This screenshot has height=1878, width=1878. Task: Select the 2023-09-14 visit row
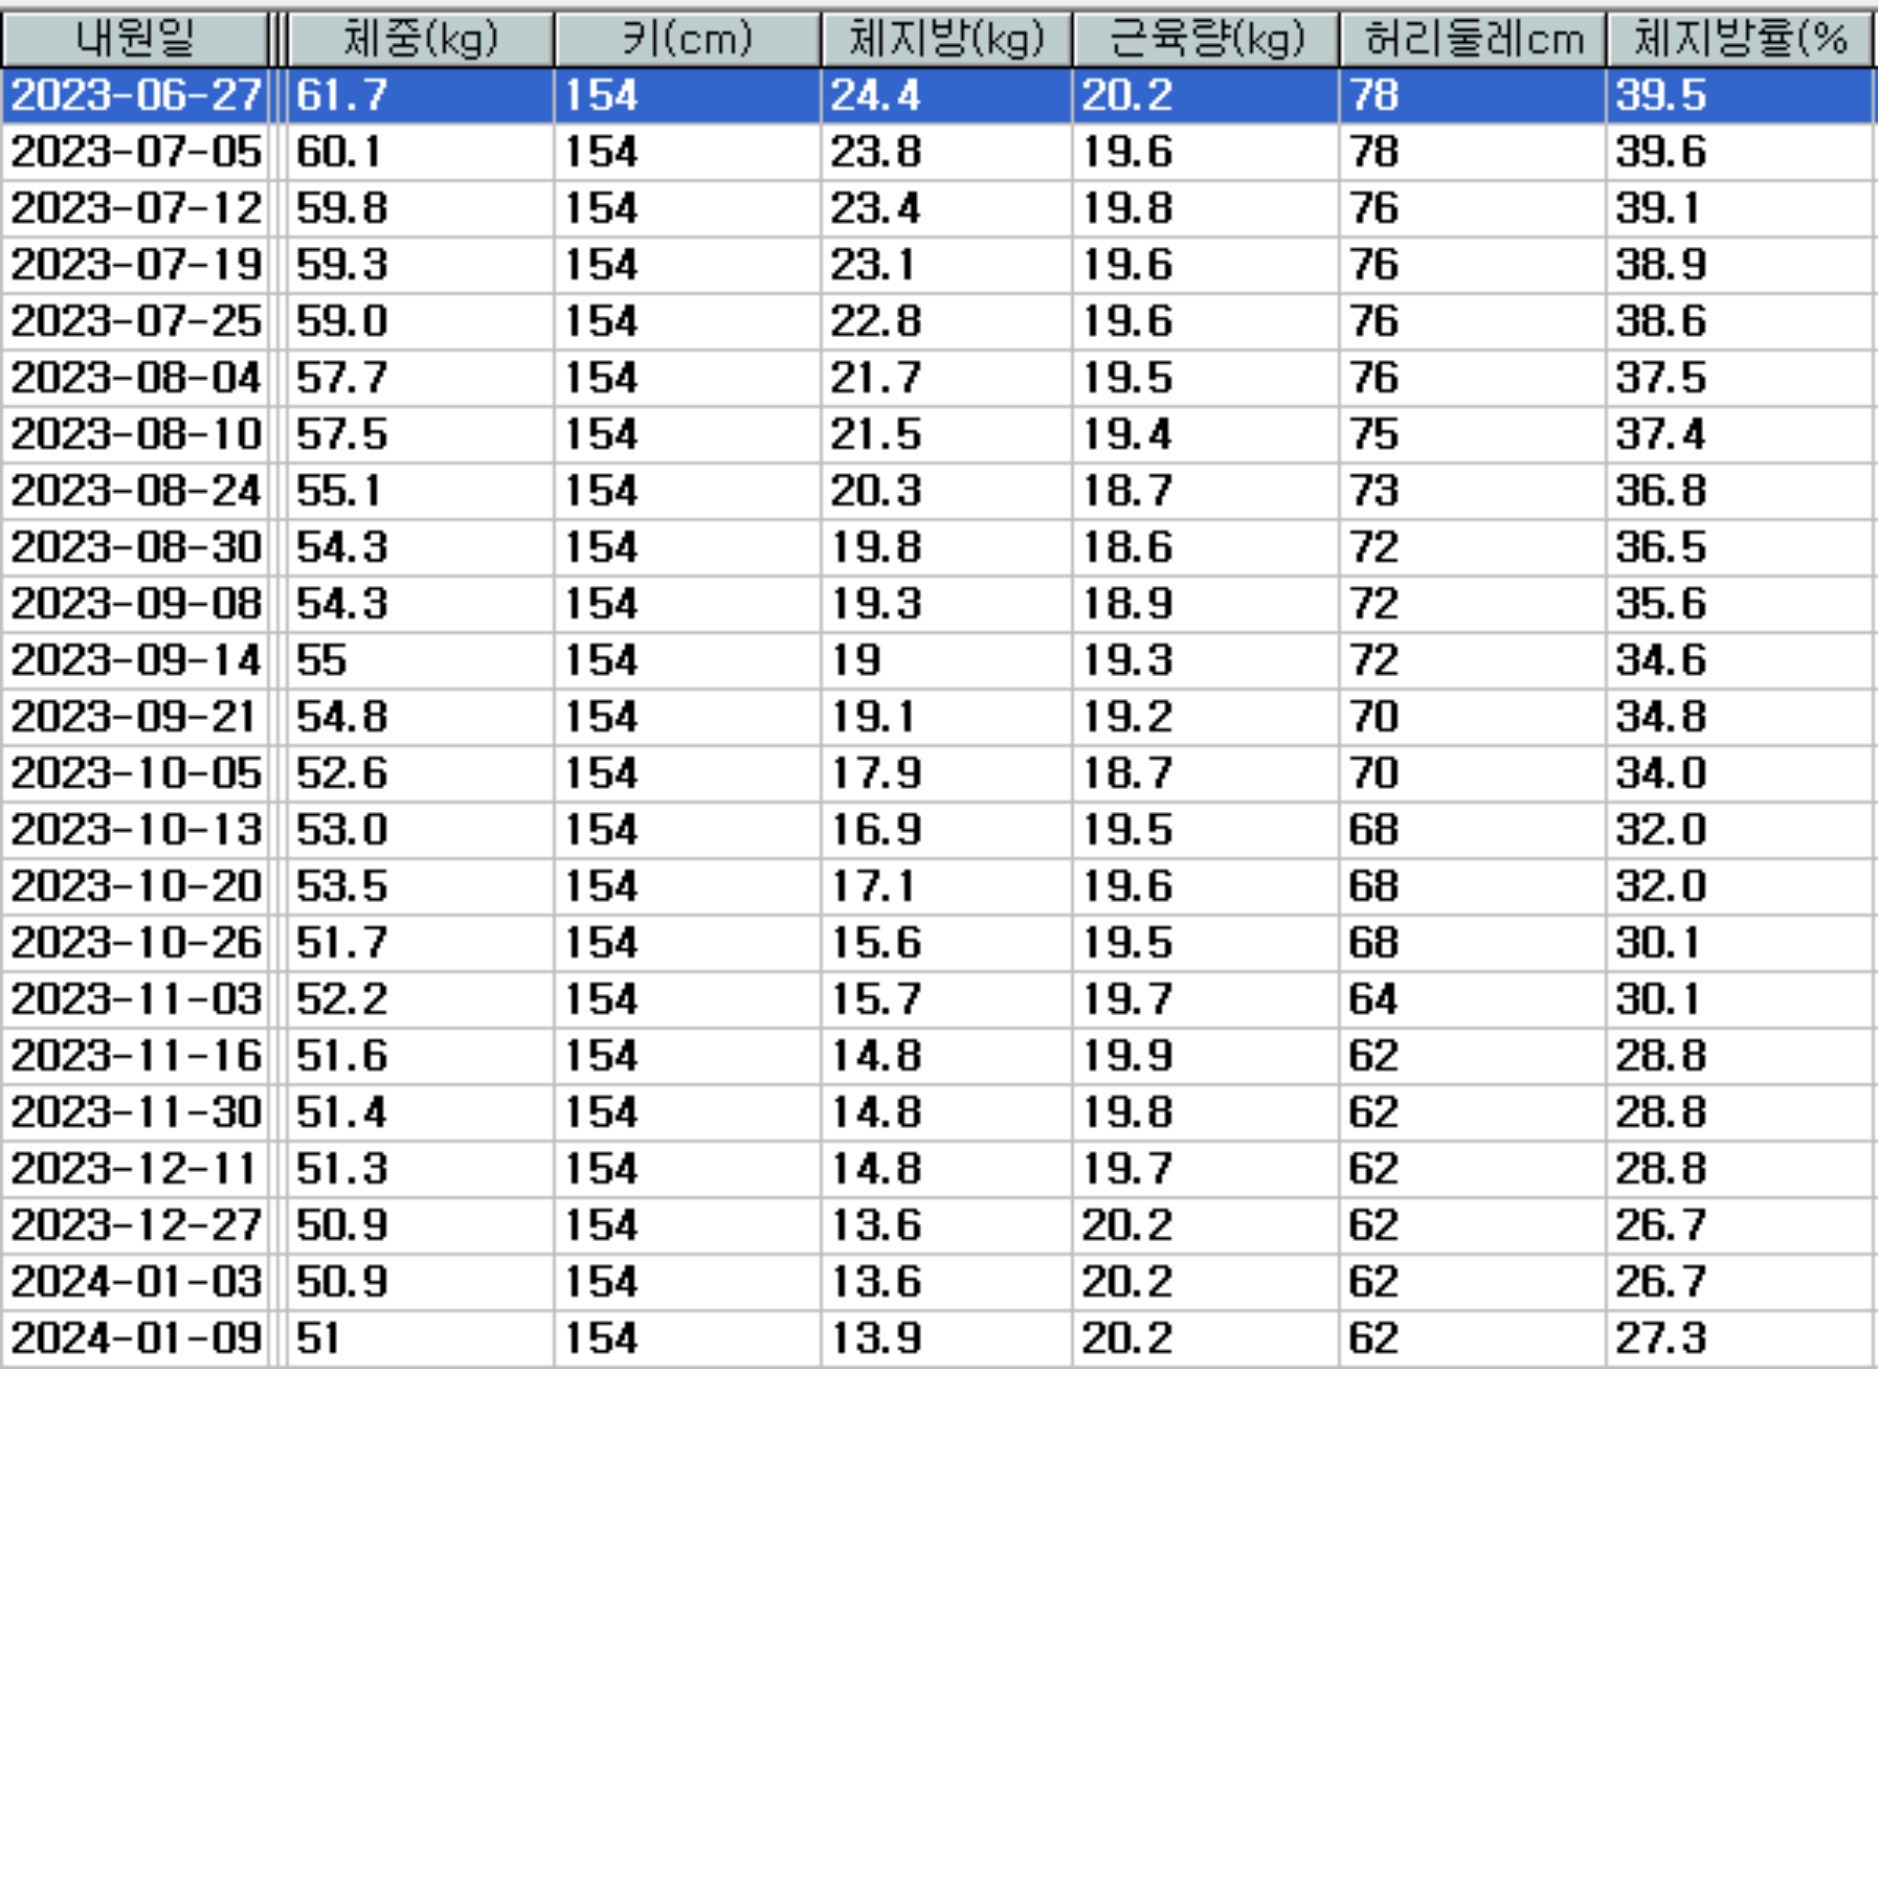coord(939,660)
